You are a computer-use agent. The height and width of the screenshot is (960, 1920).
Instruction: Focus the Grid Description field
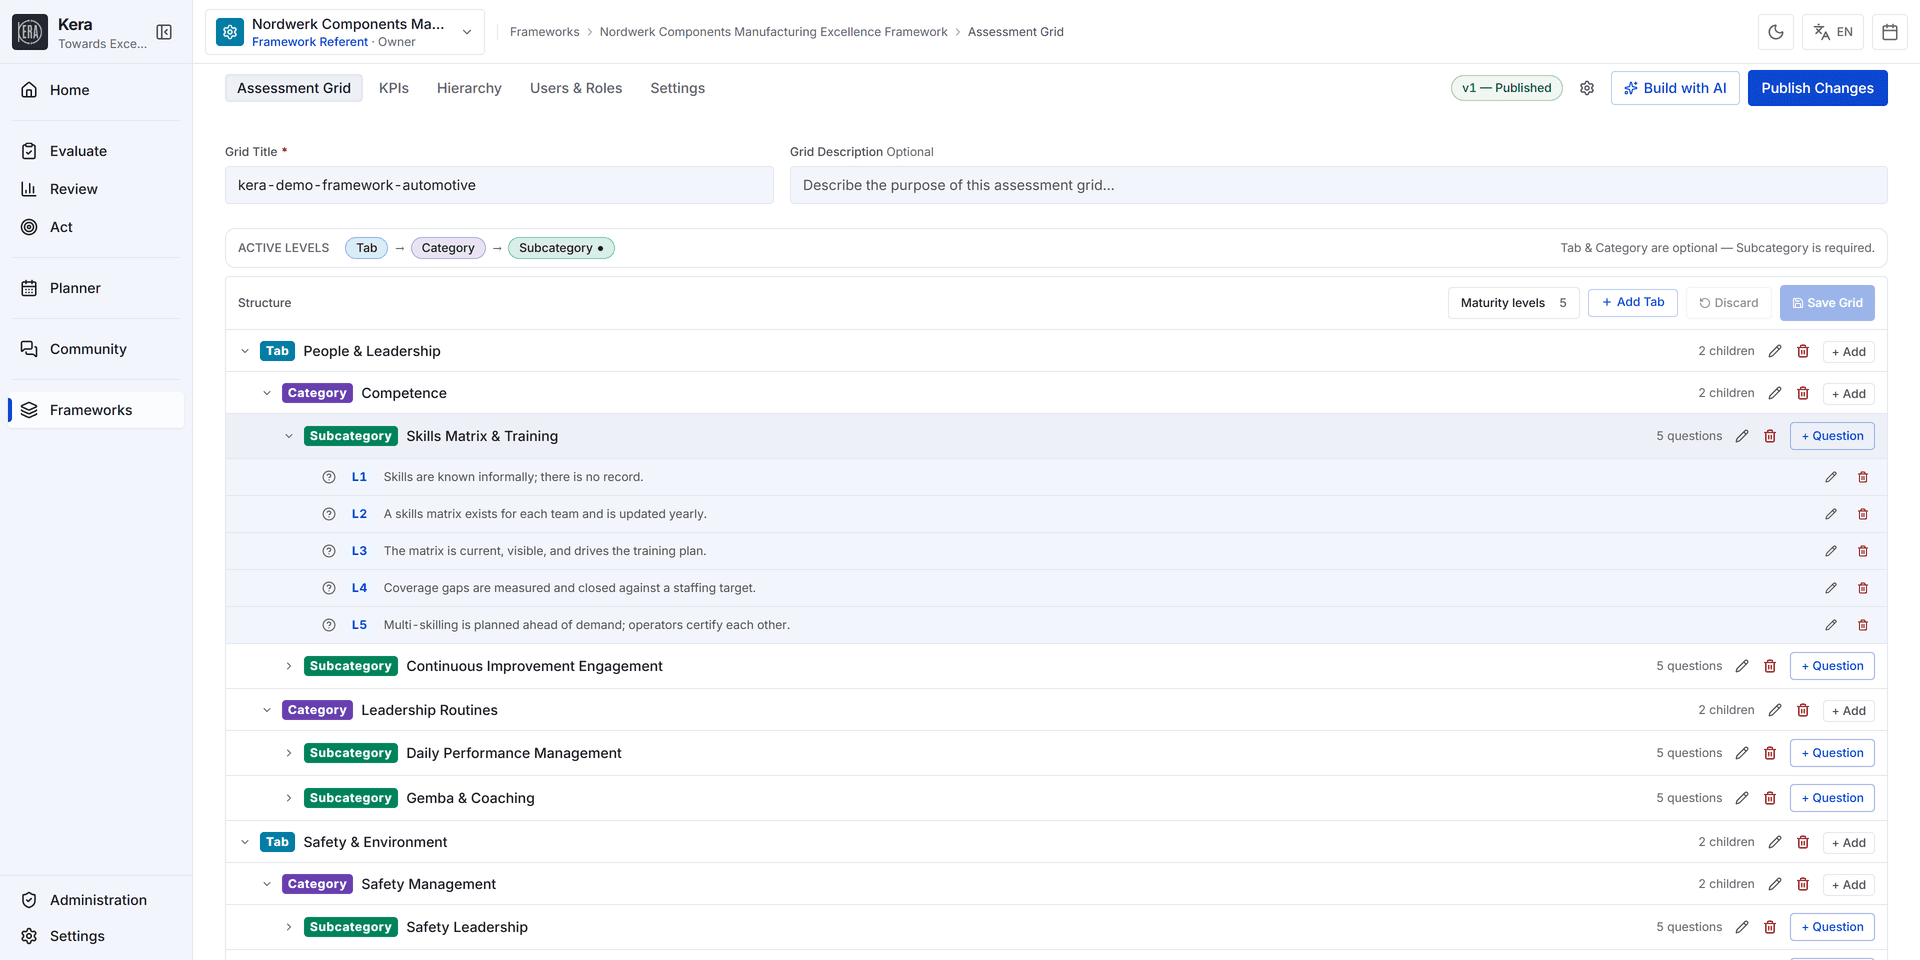[1338, 185]
